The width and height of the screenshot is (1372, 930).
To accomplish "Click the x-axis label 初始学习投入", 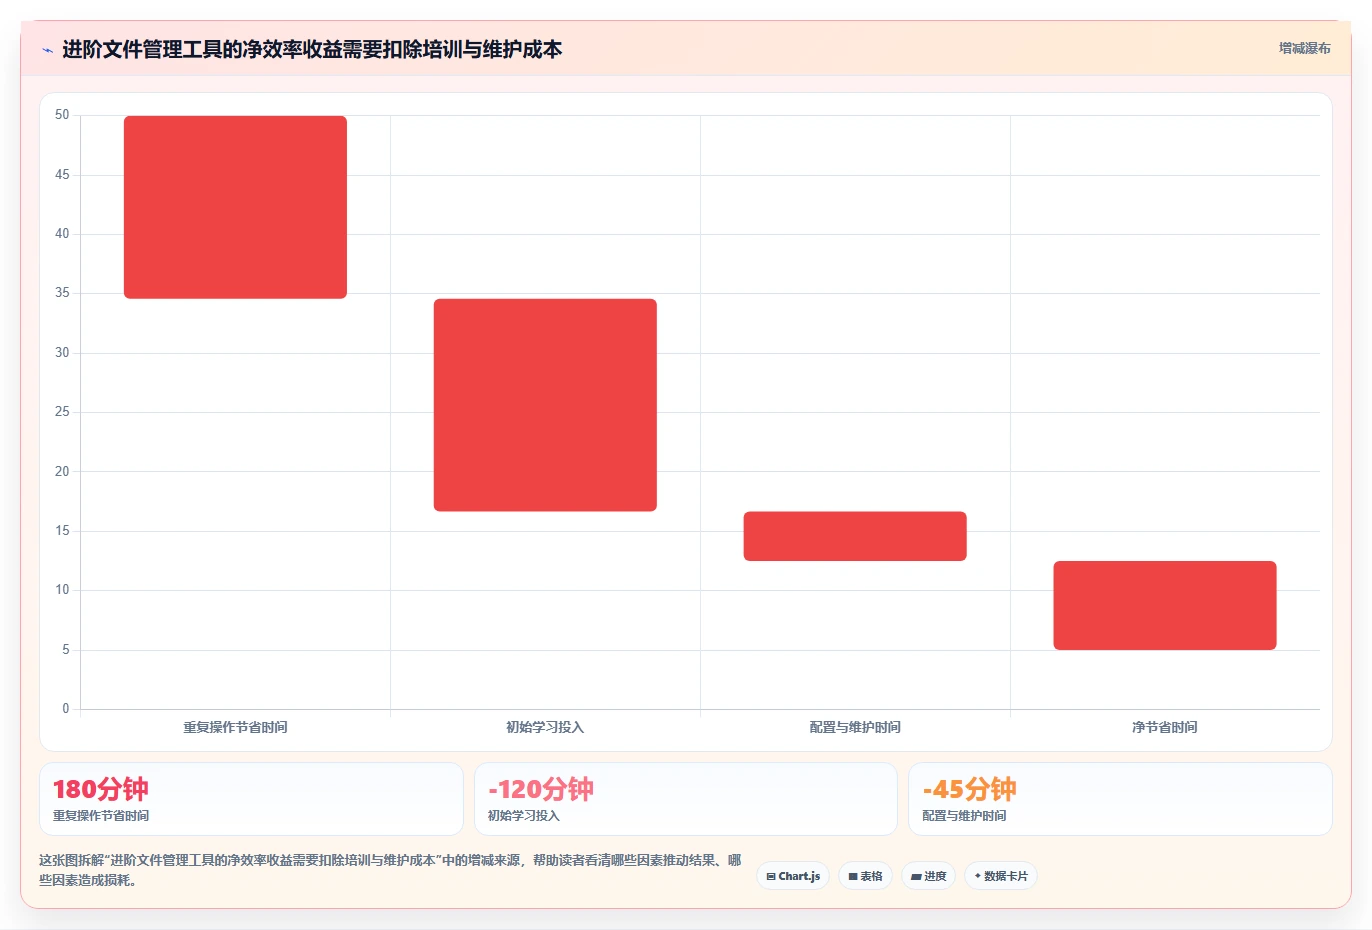I will 545,727.
